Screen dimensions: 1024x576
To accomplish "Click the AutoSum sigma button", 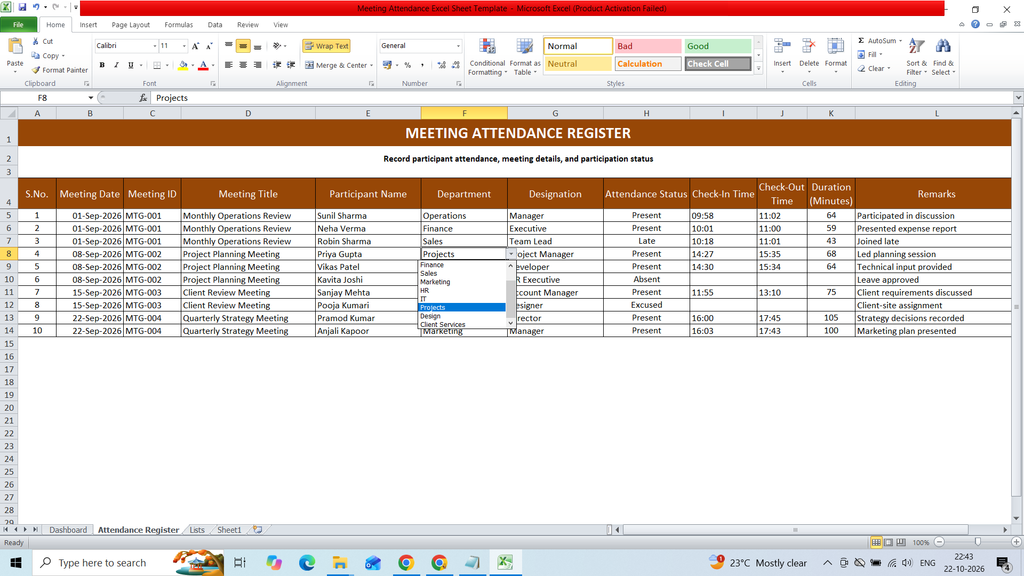I will (877, 40).
